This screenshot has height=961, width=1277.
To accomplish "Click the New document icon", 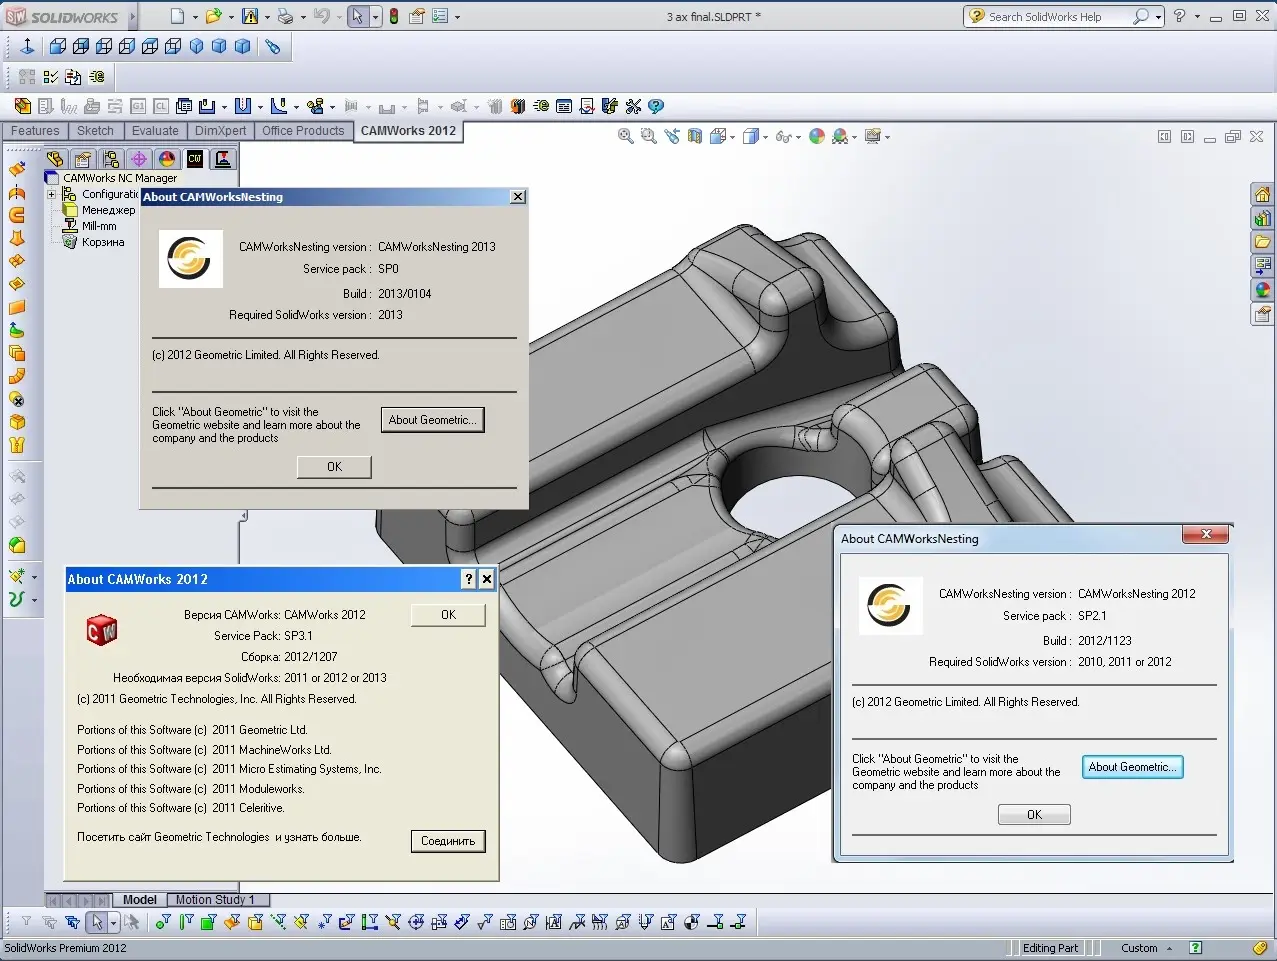I will click(177, 16).
